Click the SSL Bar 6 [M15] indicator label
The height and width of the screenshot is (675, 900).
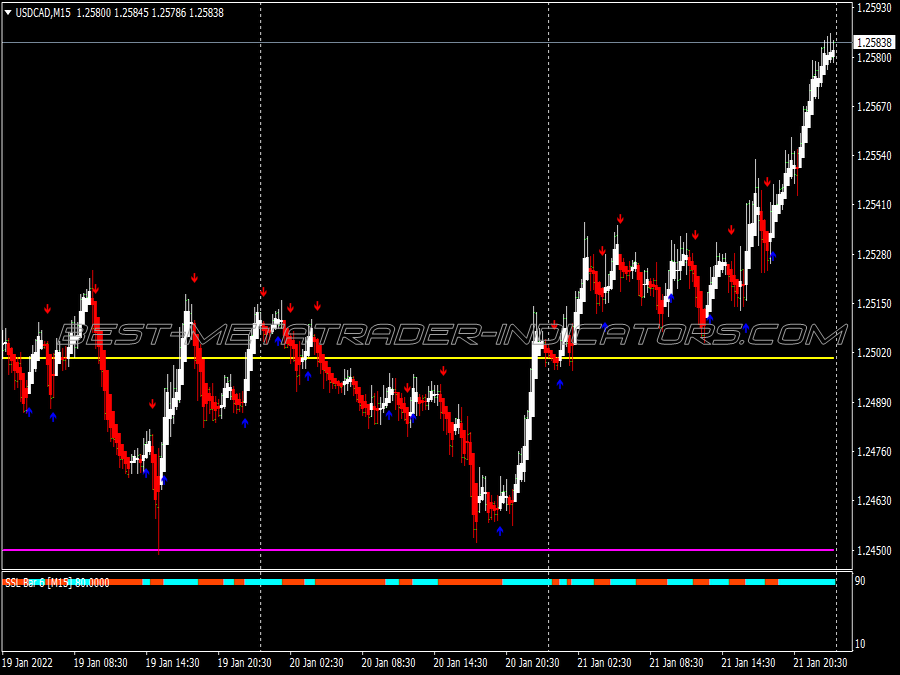[x=57, y=583]
